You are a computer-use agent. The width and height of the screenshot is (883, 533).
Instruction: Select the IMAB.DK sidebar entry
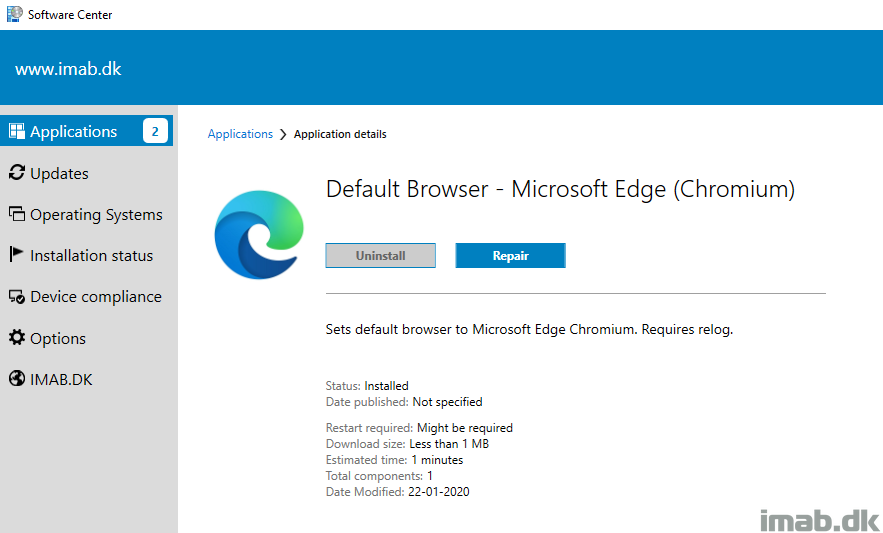click(x=61, y=379)
